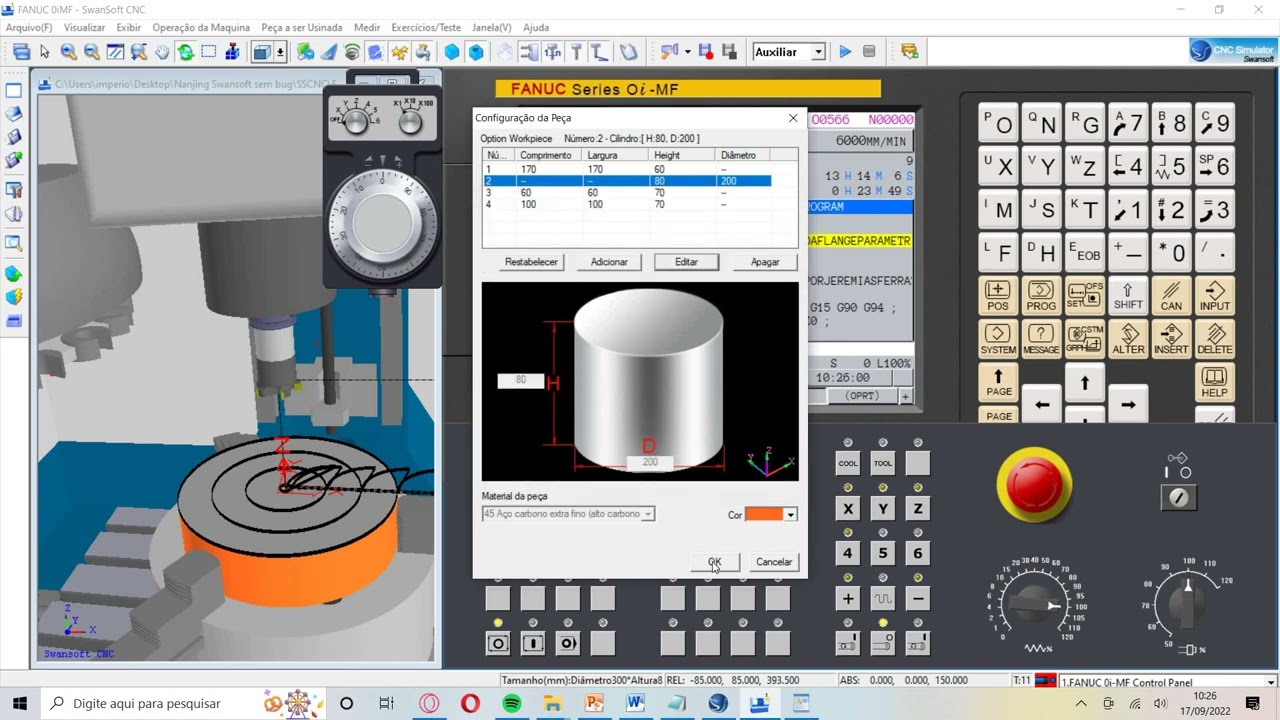Click the height H value field showing 80

coord(521,380)
